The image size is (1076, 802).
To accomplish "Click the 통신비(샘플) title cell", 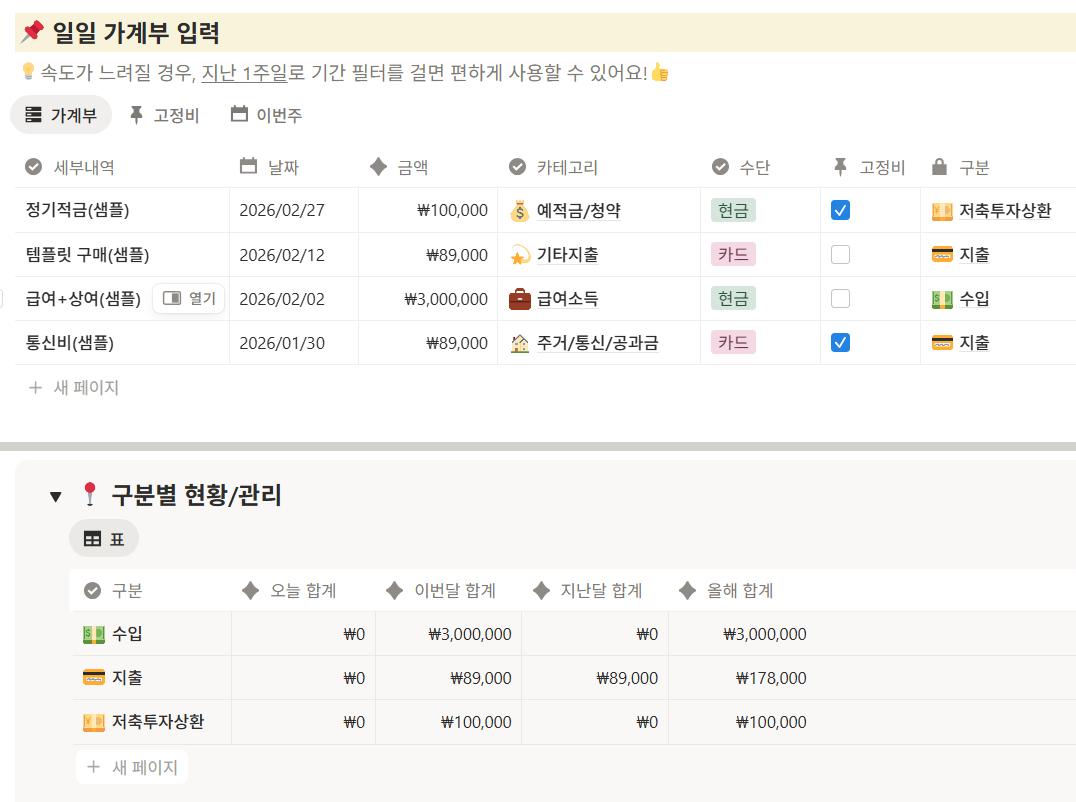I will [x=122, y=343].
